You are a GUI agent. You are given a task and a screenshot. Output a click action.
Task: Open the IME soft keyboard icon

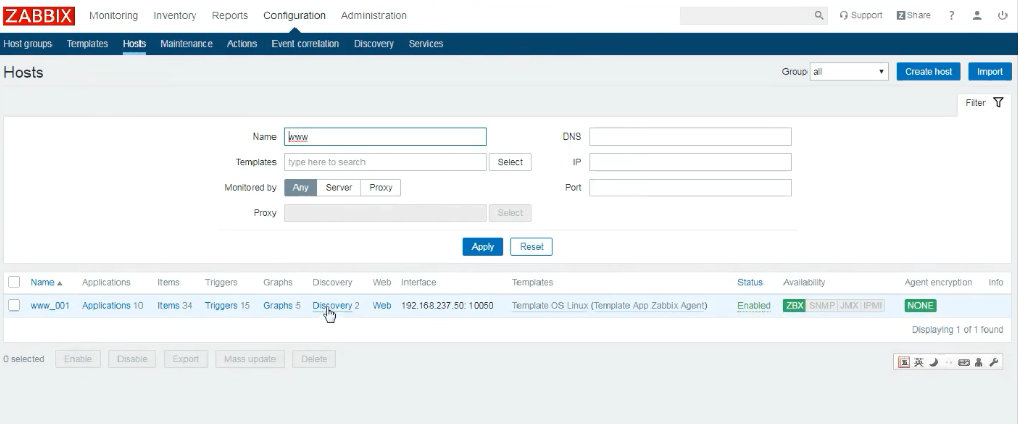point(963,362)
